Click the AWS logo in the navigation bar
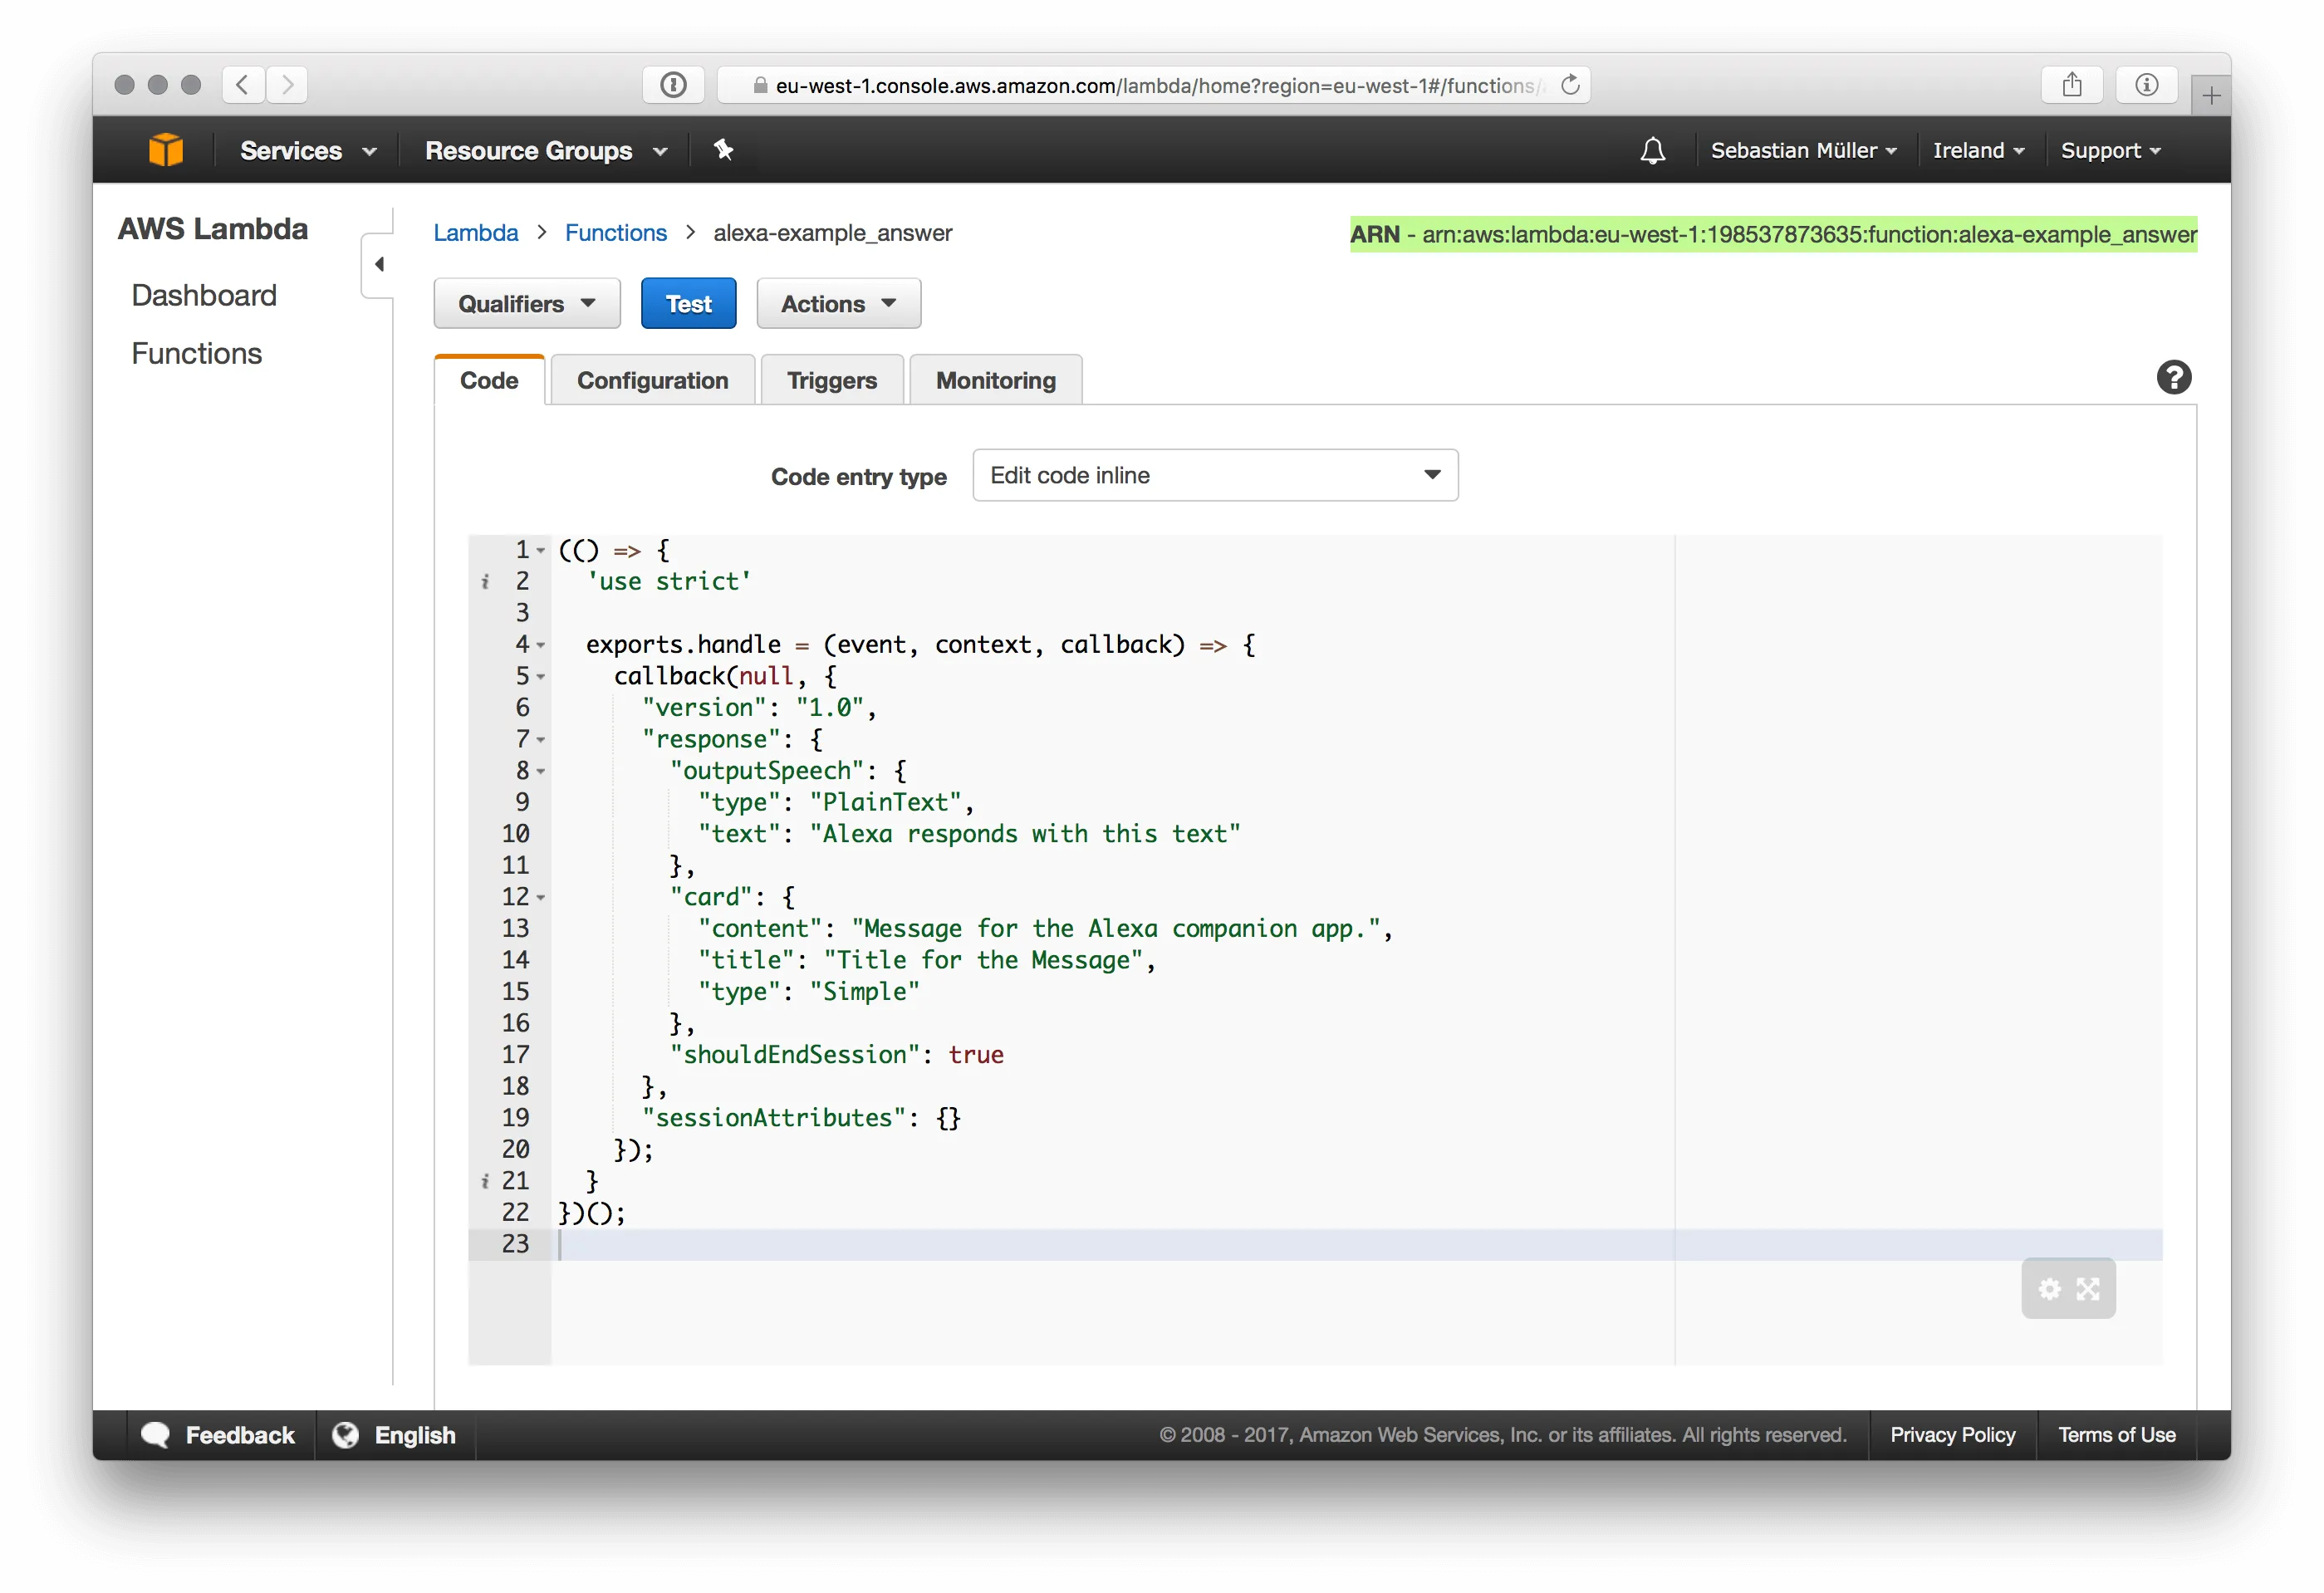The width and height of the screenshot is (2324, 1593). point(165,149)
